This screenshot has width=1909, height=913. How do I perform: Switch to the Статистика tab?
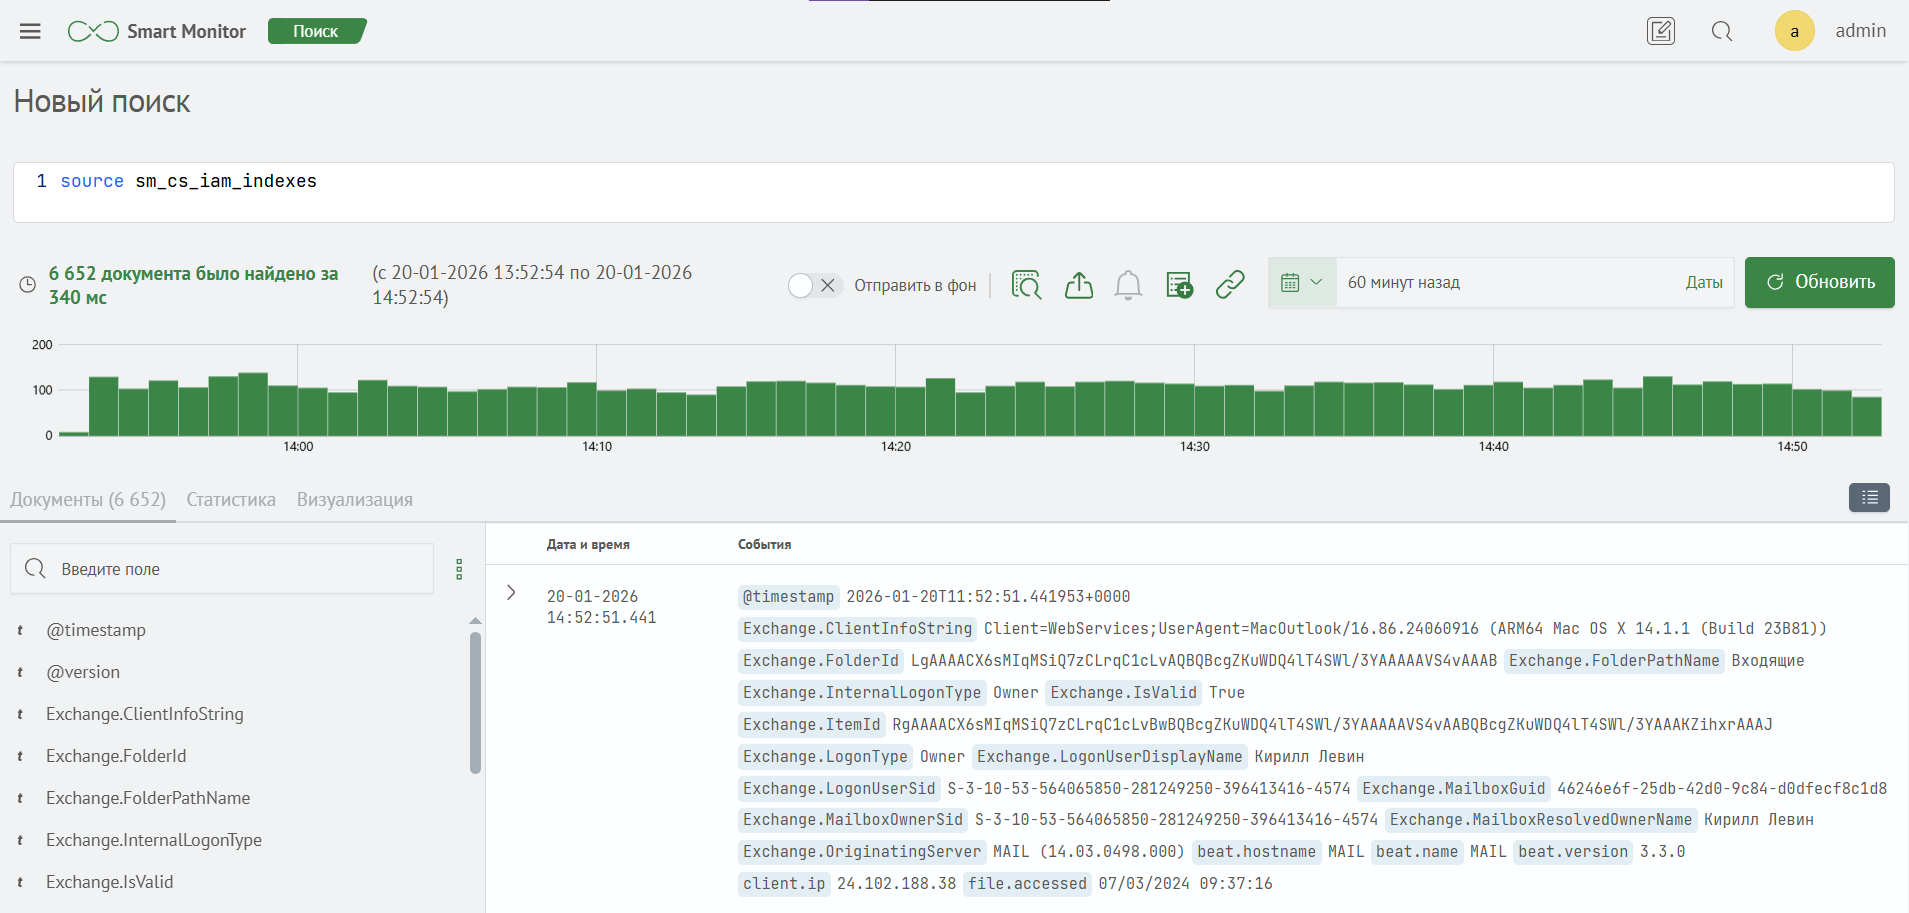(x=231, y=499)
